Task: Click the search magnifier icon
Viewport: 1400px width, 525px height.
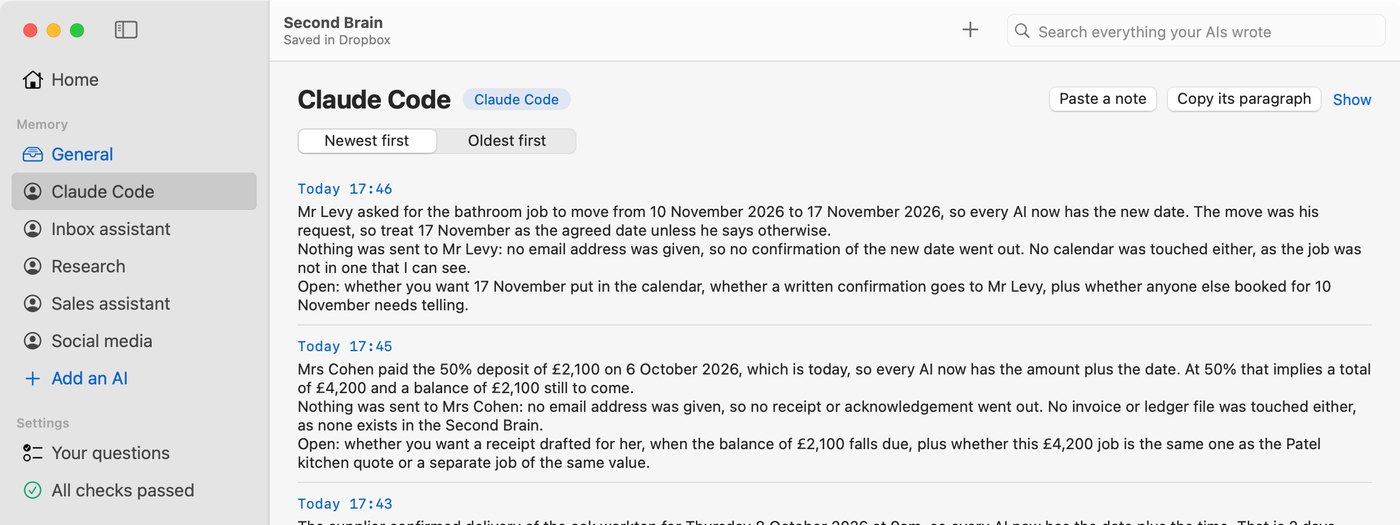Action: 1022,31
